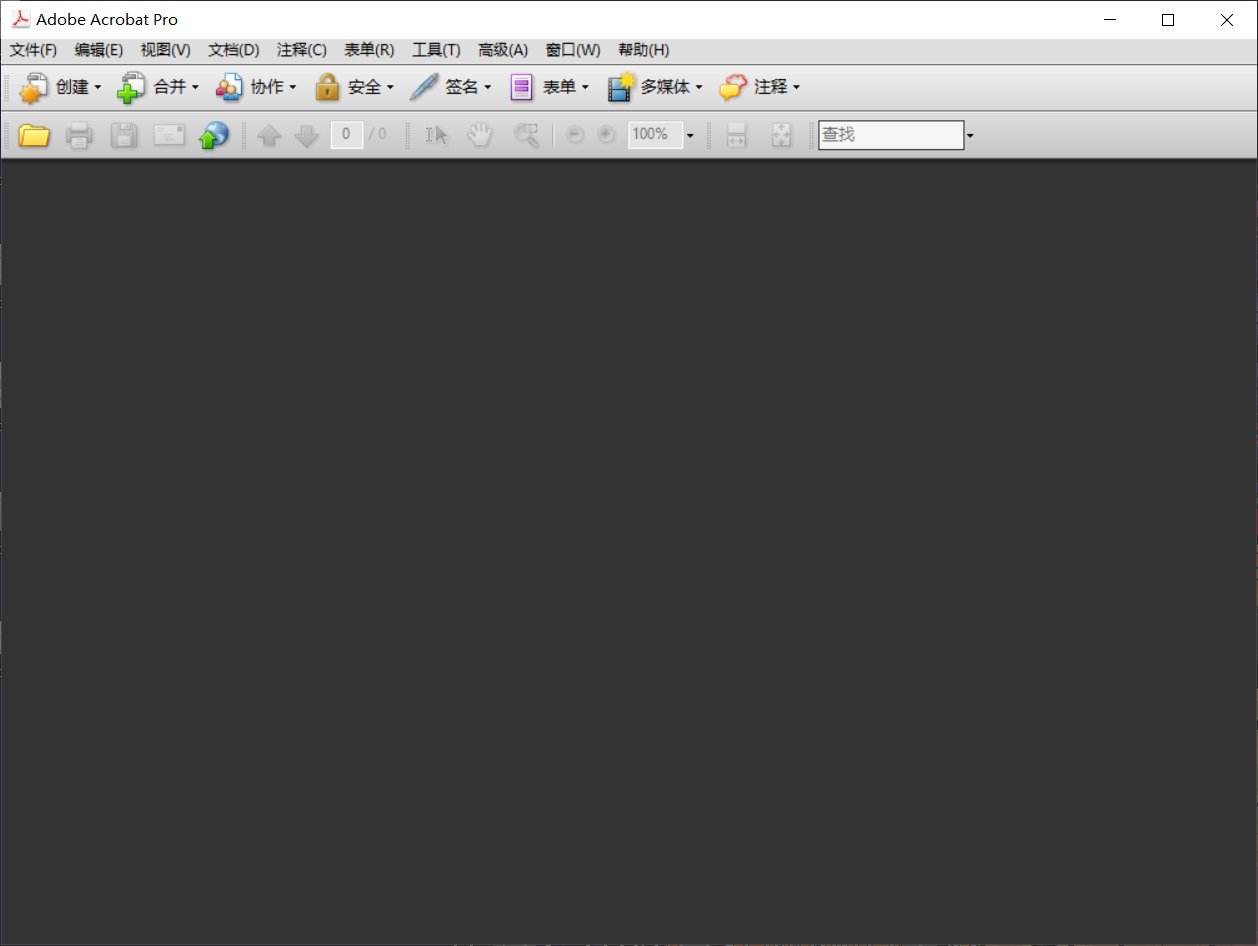Expand the 签名 dropdown arrow
This screenshot has width=1258, height=946.
click(x=488, y=88)
